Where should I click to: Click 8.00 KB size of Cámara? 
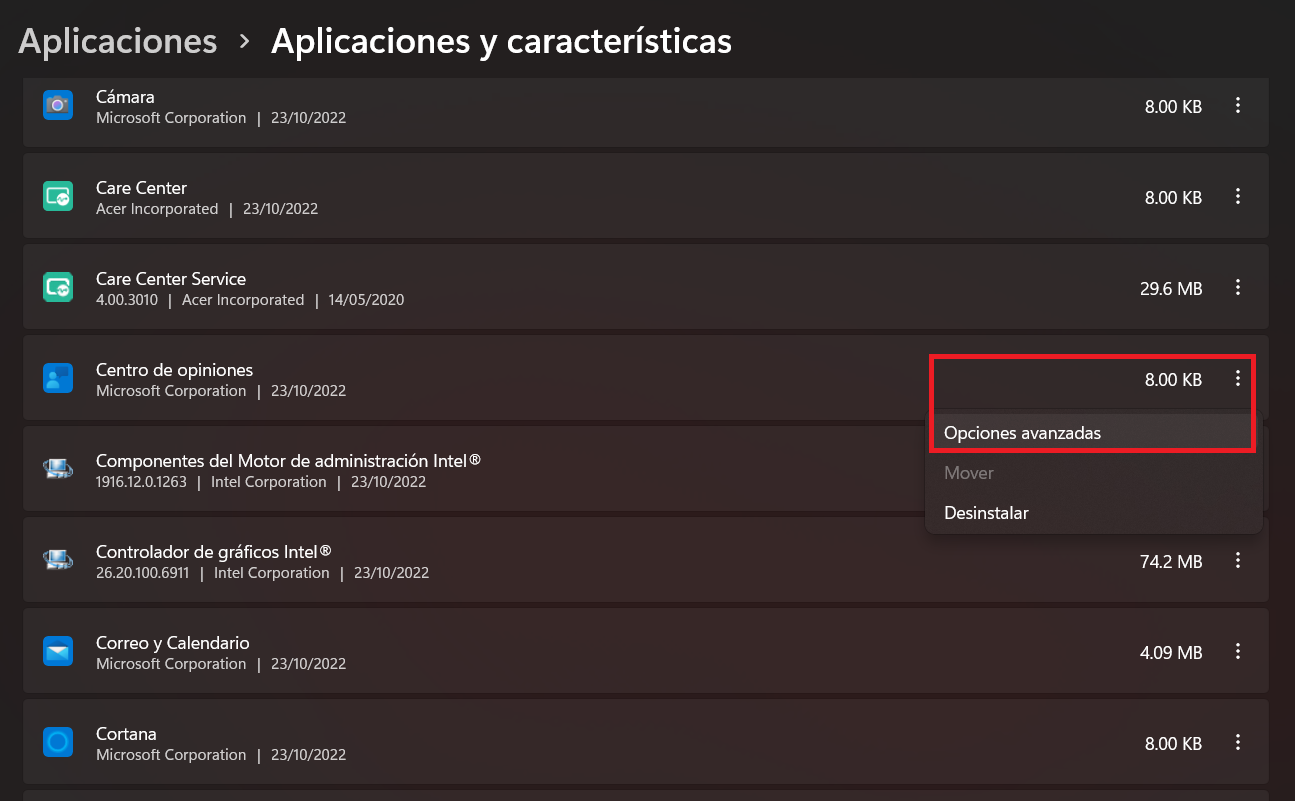pyautogui.click(x=1173, y=107)
